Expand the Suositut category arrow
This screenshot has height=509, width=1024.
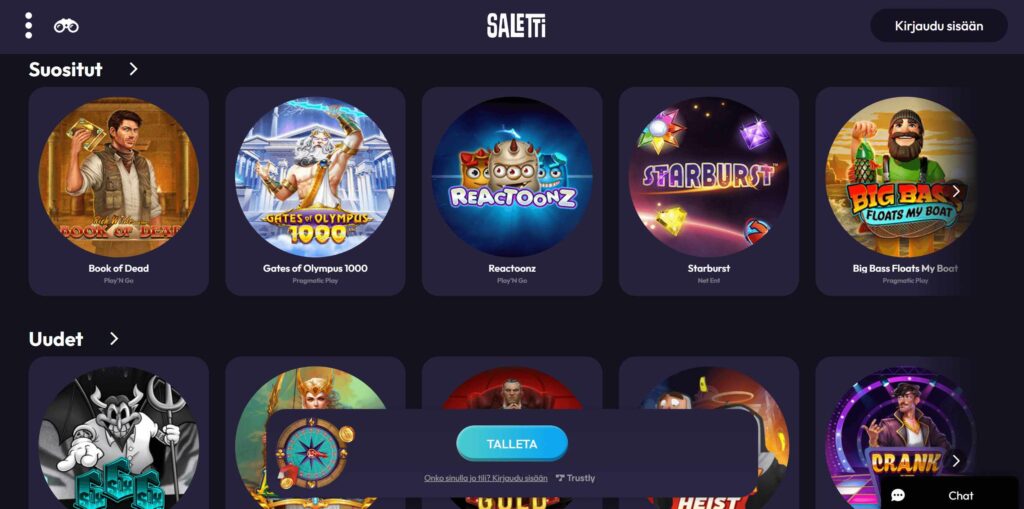(133, 69)
